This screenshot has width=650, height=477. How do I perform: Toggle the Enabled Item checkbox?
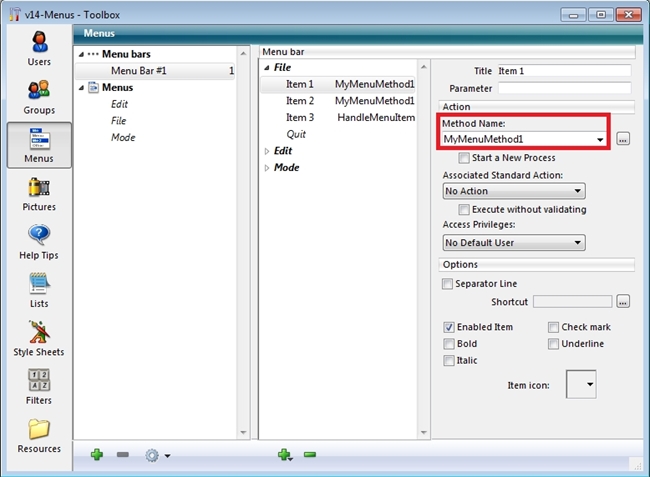click(x=448, y=327)
